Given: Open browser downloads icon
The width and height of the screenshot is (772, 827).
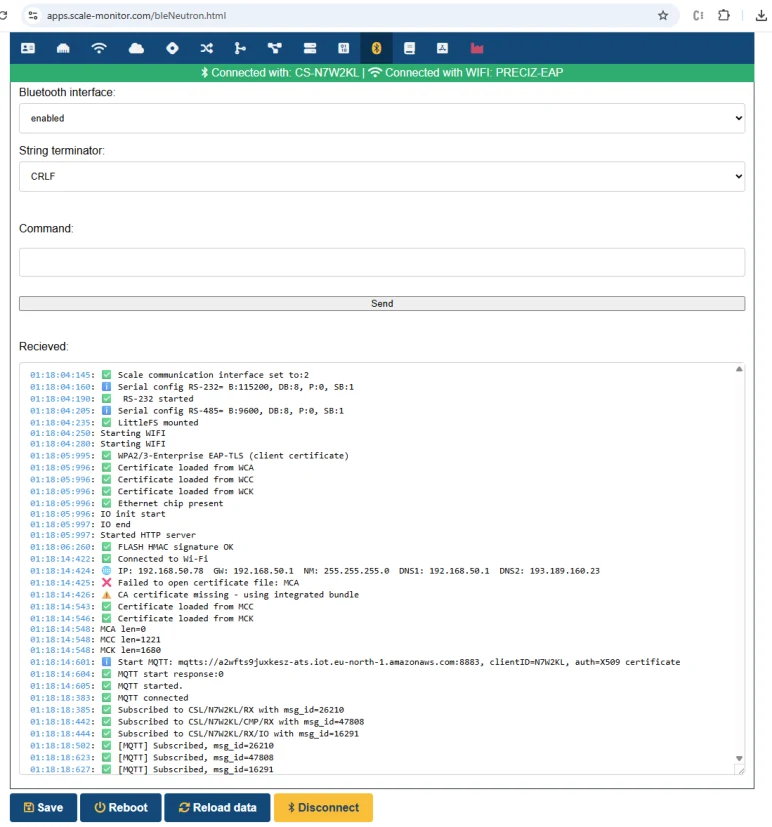Looking at the screenshot, I should [761, 15].
